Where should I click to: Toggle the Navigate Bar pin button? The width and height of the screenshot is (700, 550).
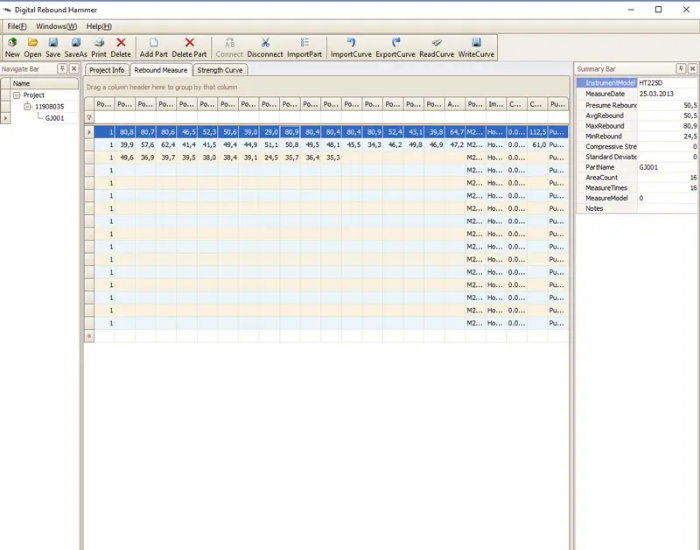click(x=62, y=69)
